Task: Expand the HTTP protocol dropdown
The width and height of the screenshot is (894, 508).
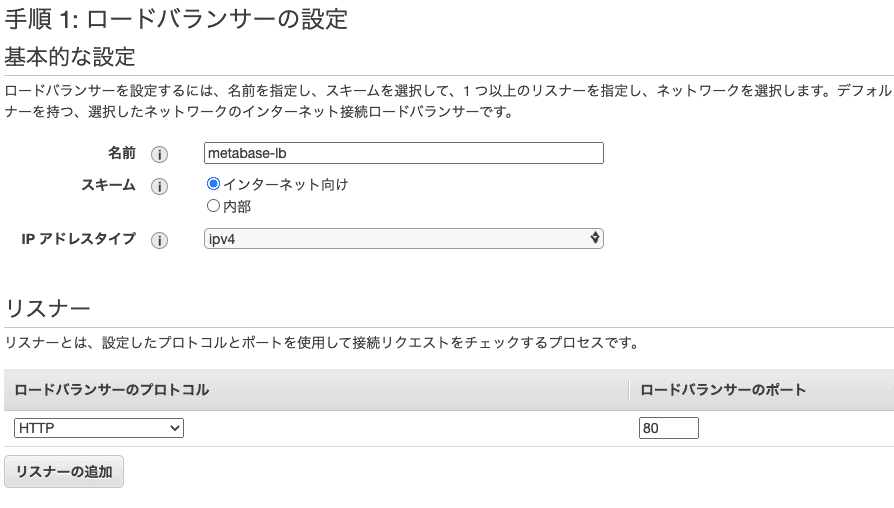Action: pyautogui.click(x=99, y=428)
